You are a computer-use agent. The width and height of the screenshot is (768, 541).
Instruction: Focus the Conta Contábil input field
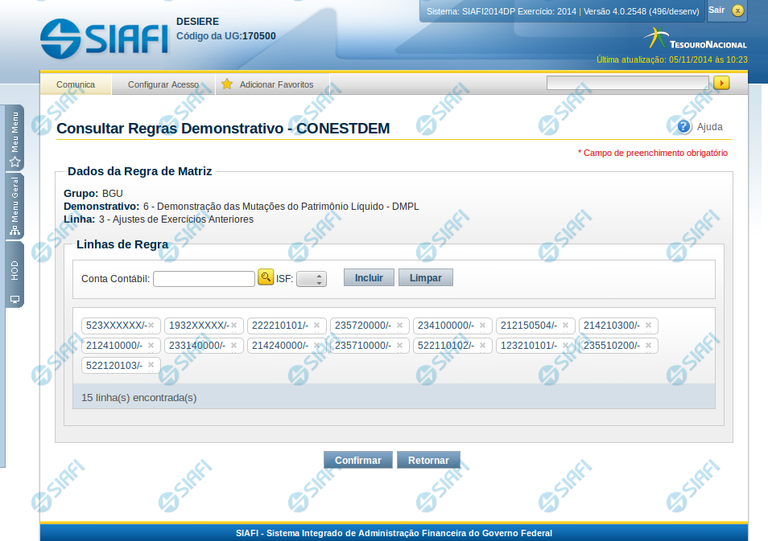click(204, 279)
